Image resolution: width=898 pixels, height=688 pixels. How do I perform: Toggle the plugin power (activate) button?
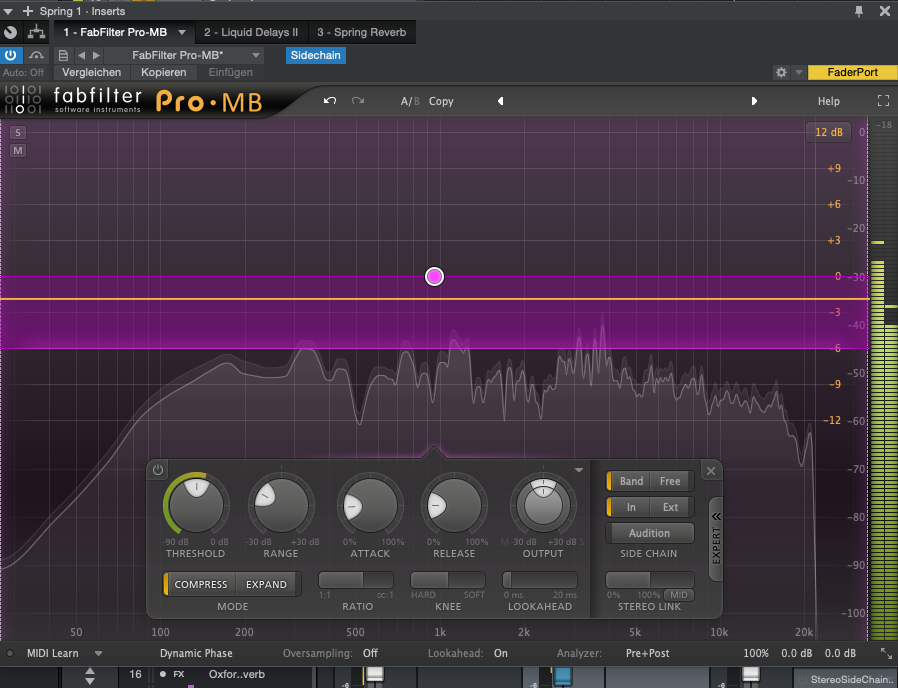pyautogui.click(x=11, y=55)
